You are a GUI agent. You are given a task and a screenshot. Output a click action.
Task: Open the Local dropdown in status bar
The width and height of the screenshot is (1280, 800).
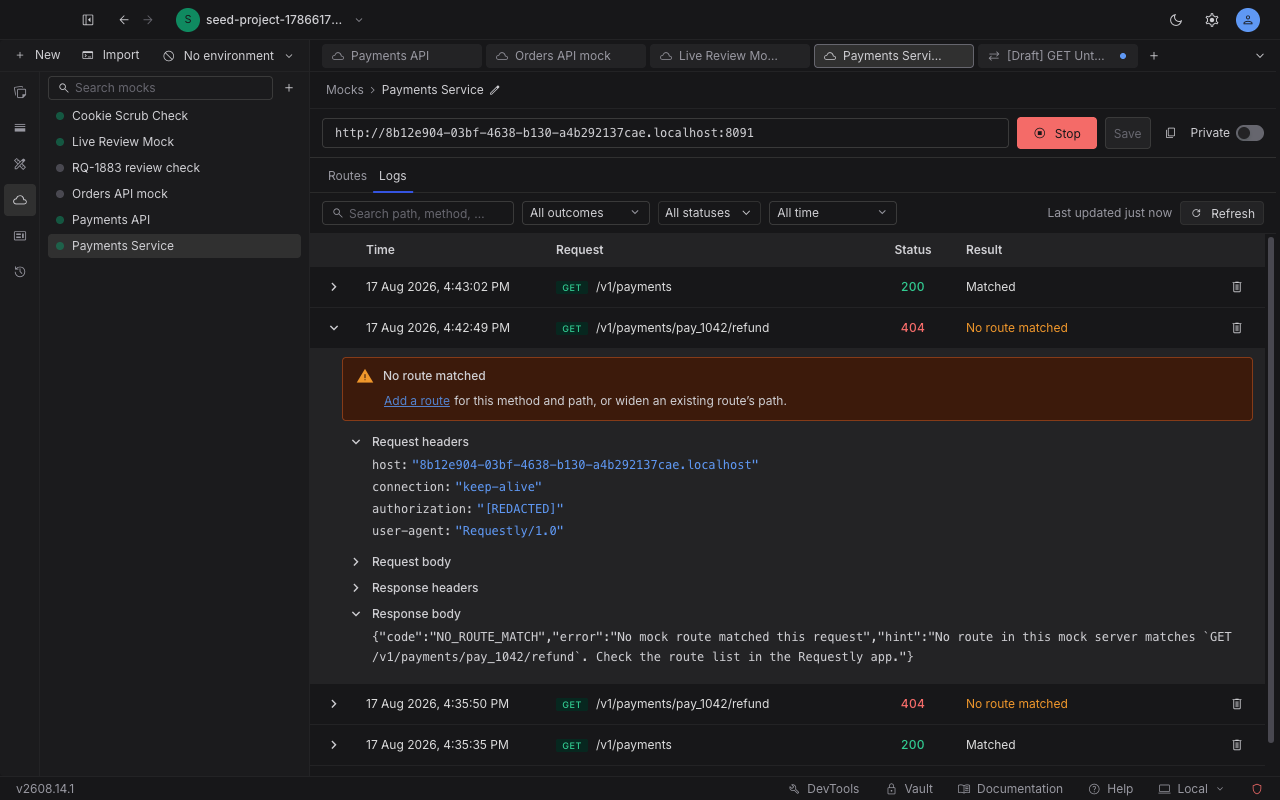click(1191, 789)
